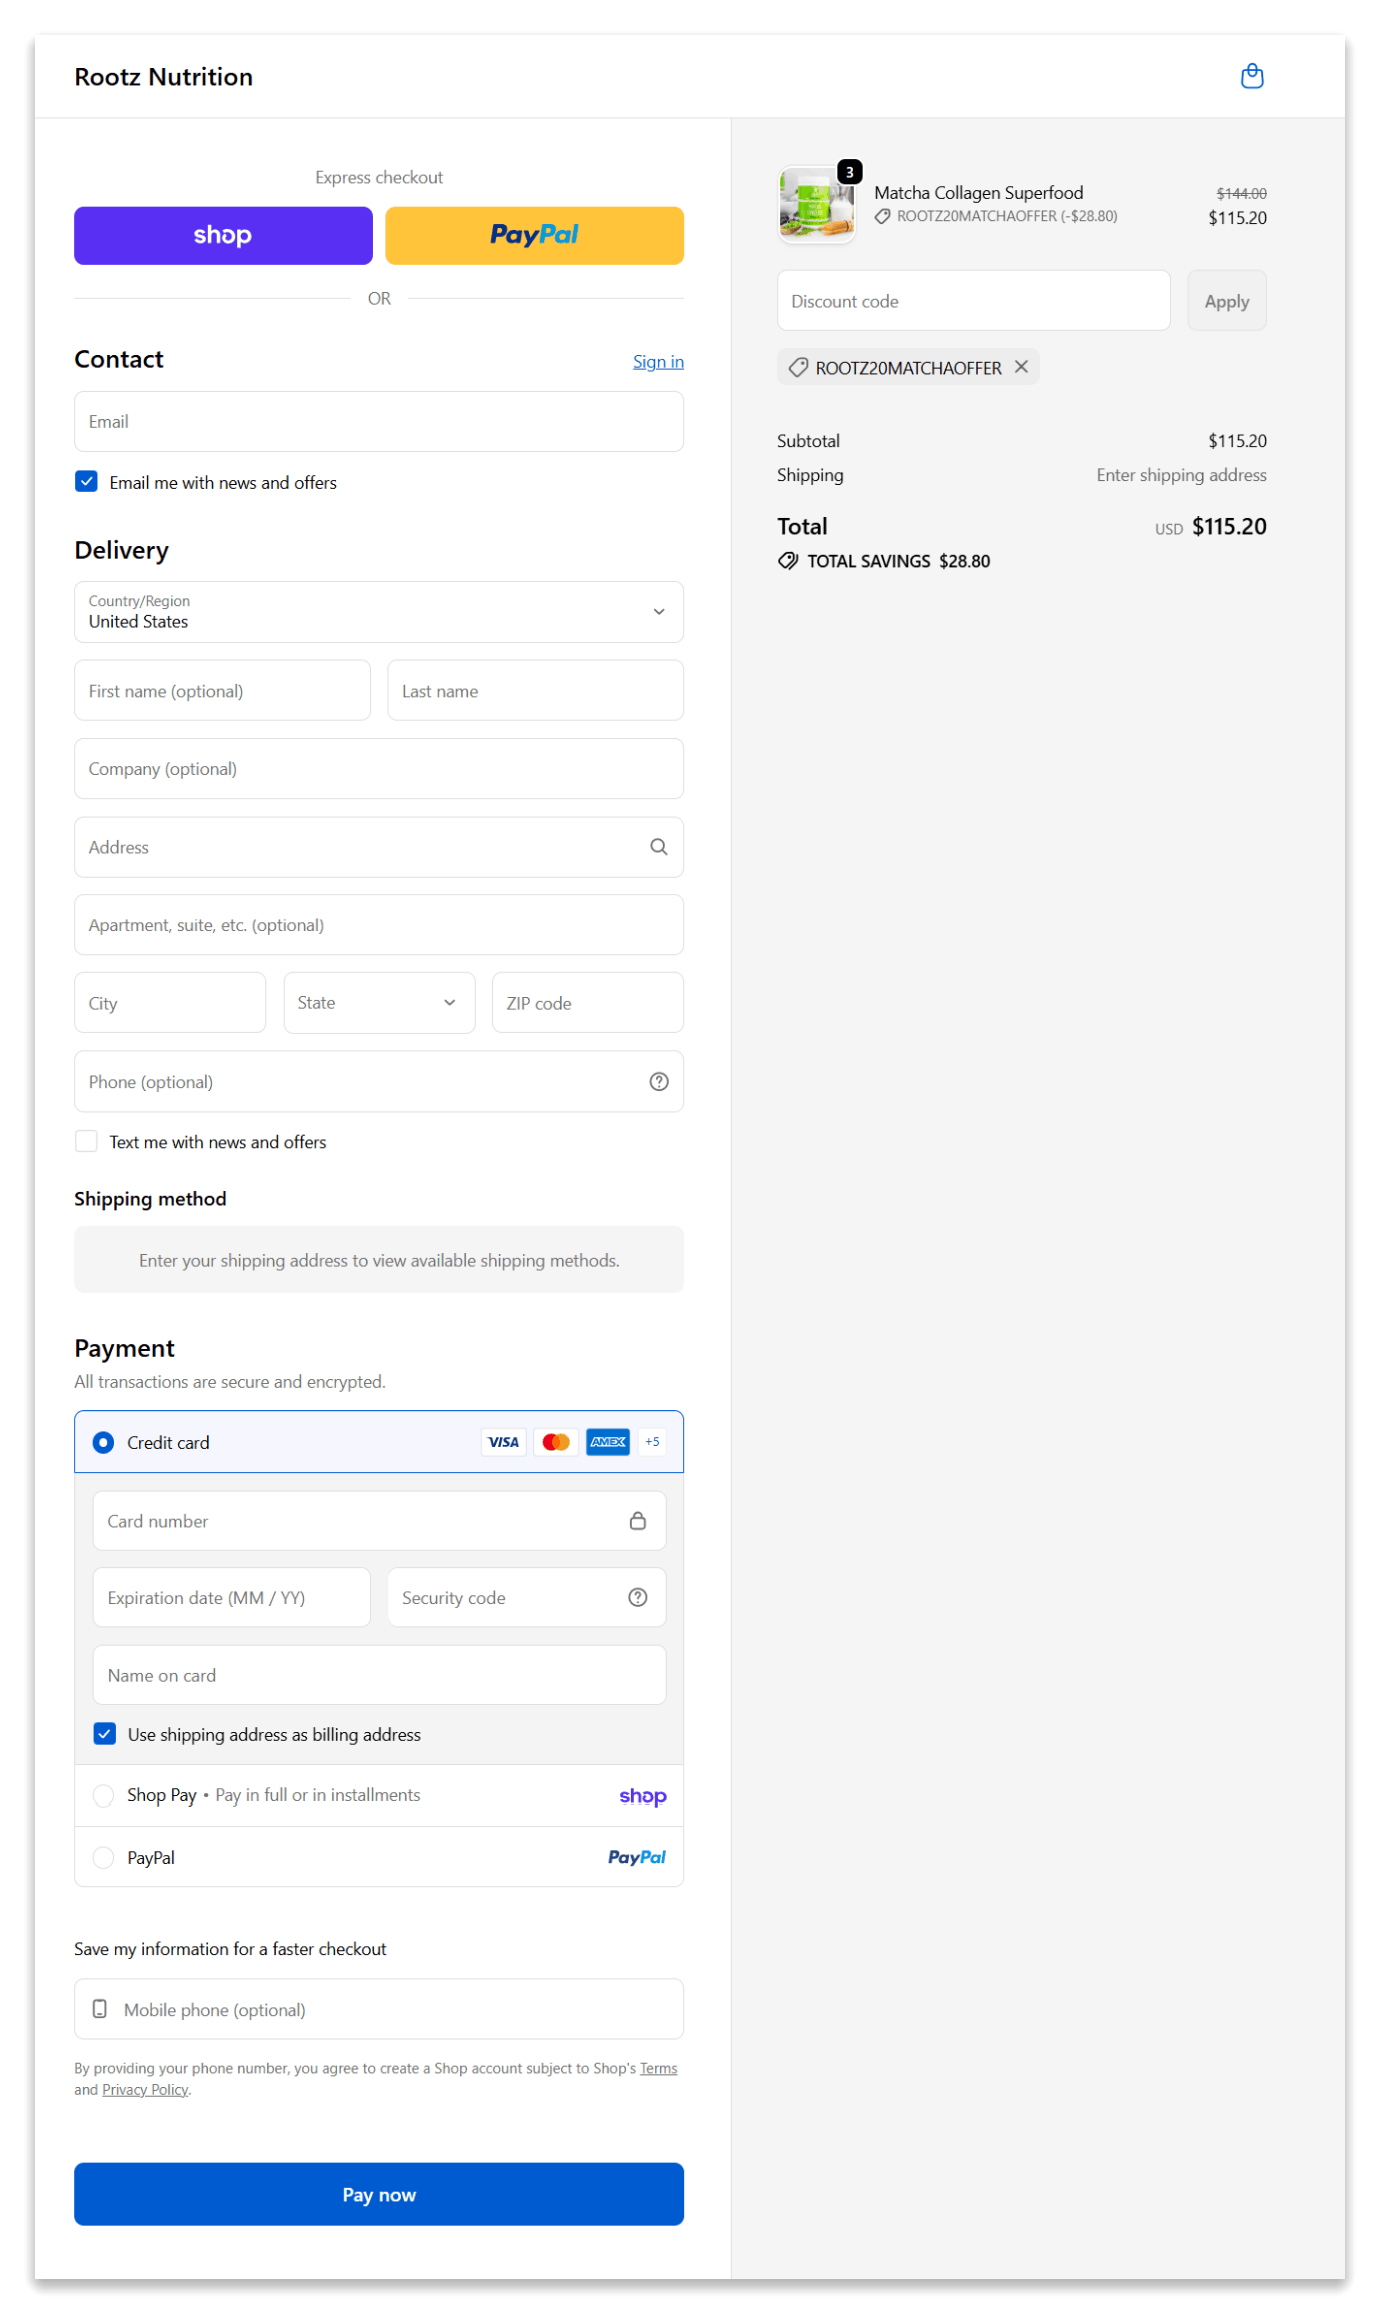
Task: Click the Matcha Collagen Superfood product thumbnail
Action: [816, 204]
